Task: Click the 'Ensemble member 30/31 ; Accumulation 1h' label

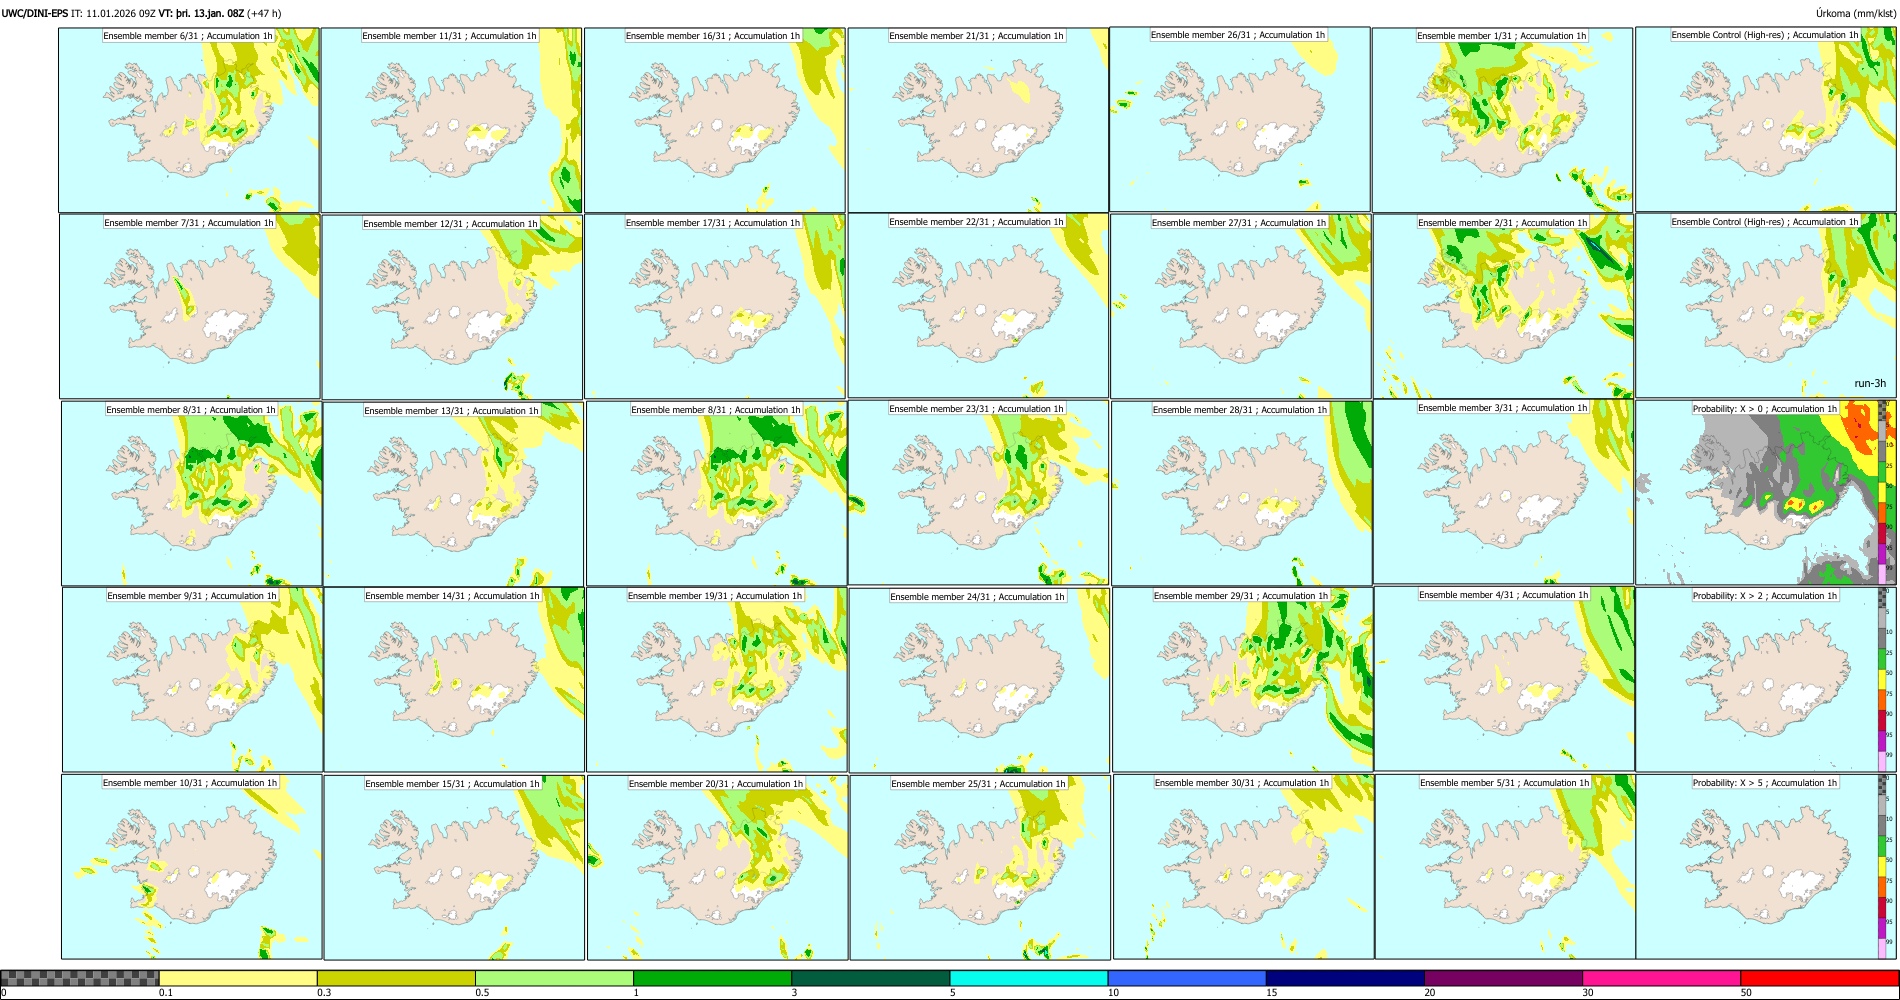Action: [1242, 783]
